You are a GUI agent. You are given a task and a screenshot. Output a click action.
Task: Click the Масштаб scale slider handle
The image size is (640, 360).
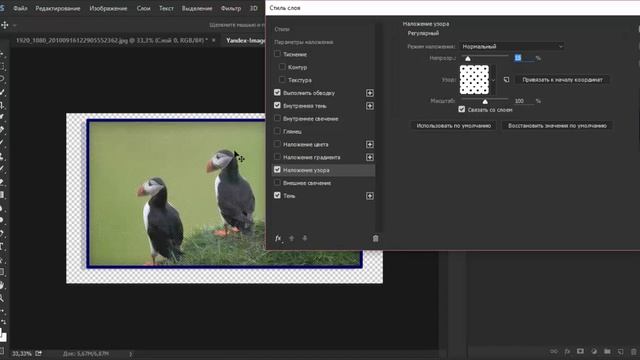(485, 101)
